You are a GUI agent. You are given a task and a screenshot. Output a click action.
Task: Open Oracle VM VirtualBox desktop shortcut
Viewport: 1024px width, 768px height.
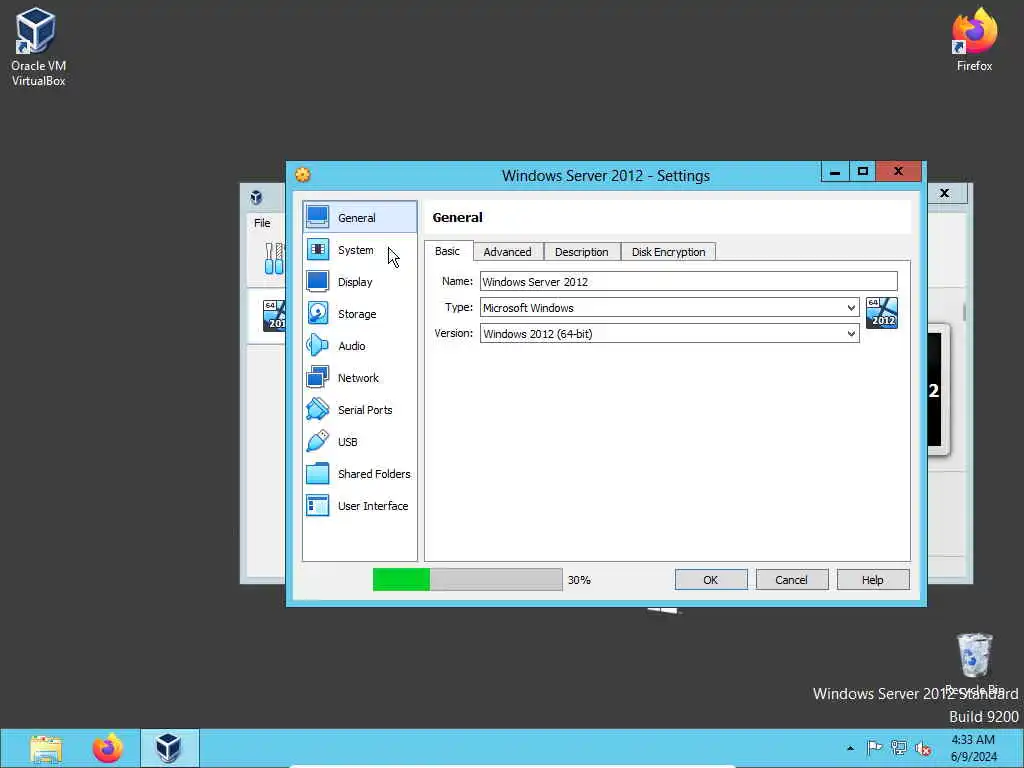click(38, 46)
